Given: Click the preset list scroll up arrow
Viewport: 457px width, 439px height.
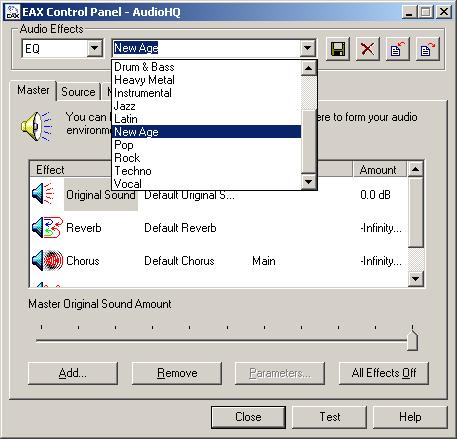Looking at the screenshot, I should (x=308, y=68).
